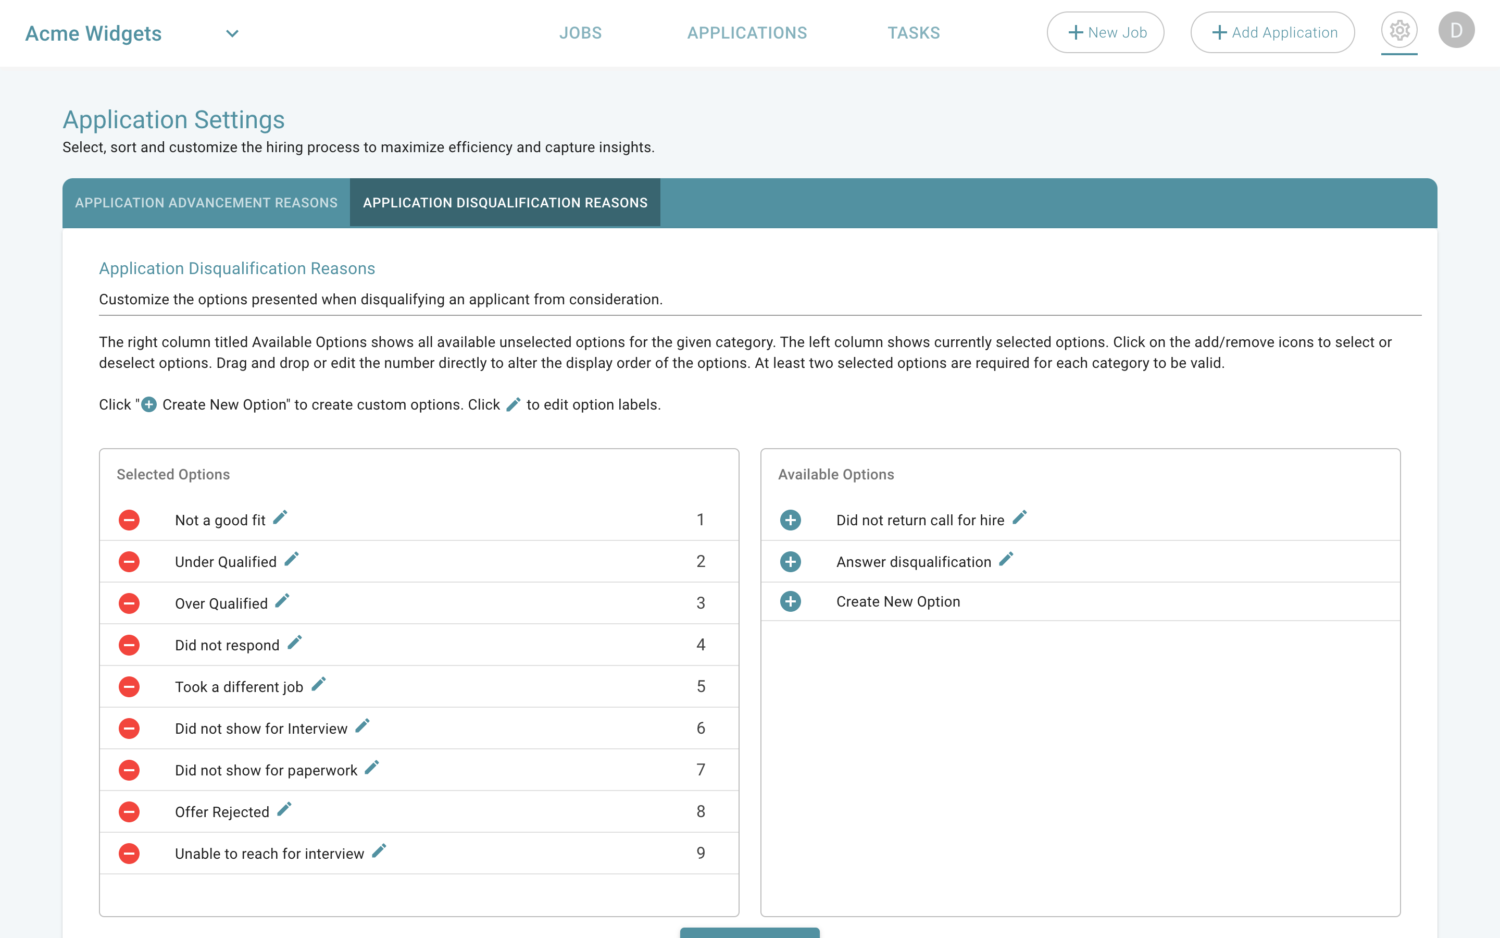The width and height of the screenshot is (1500, 938).
Task: Switch to Application Advancement Reasons tab
Action: pos(205,202)
